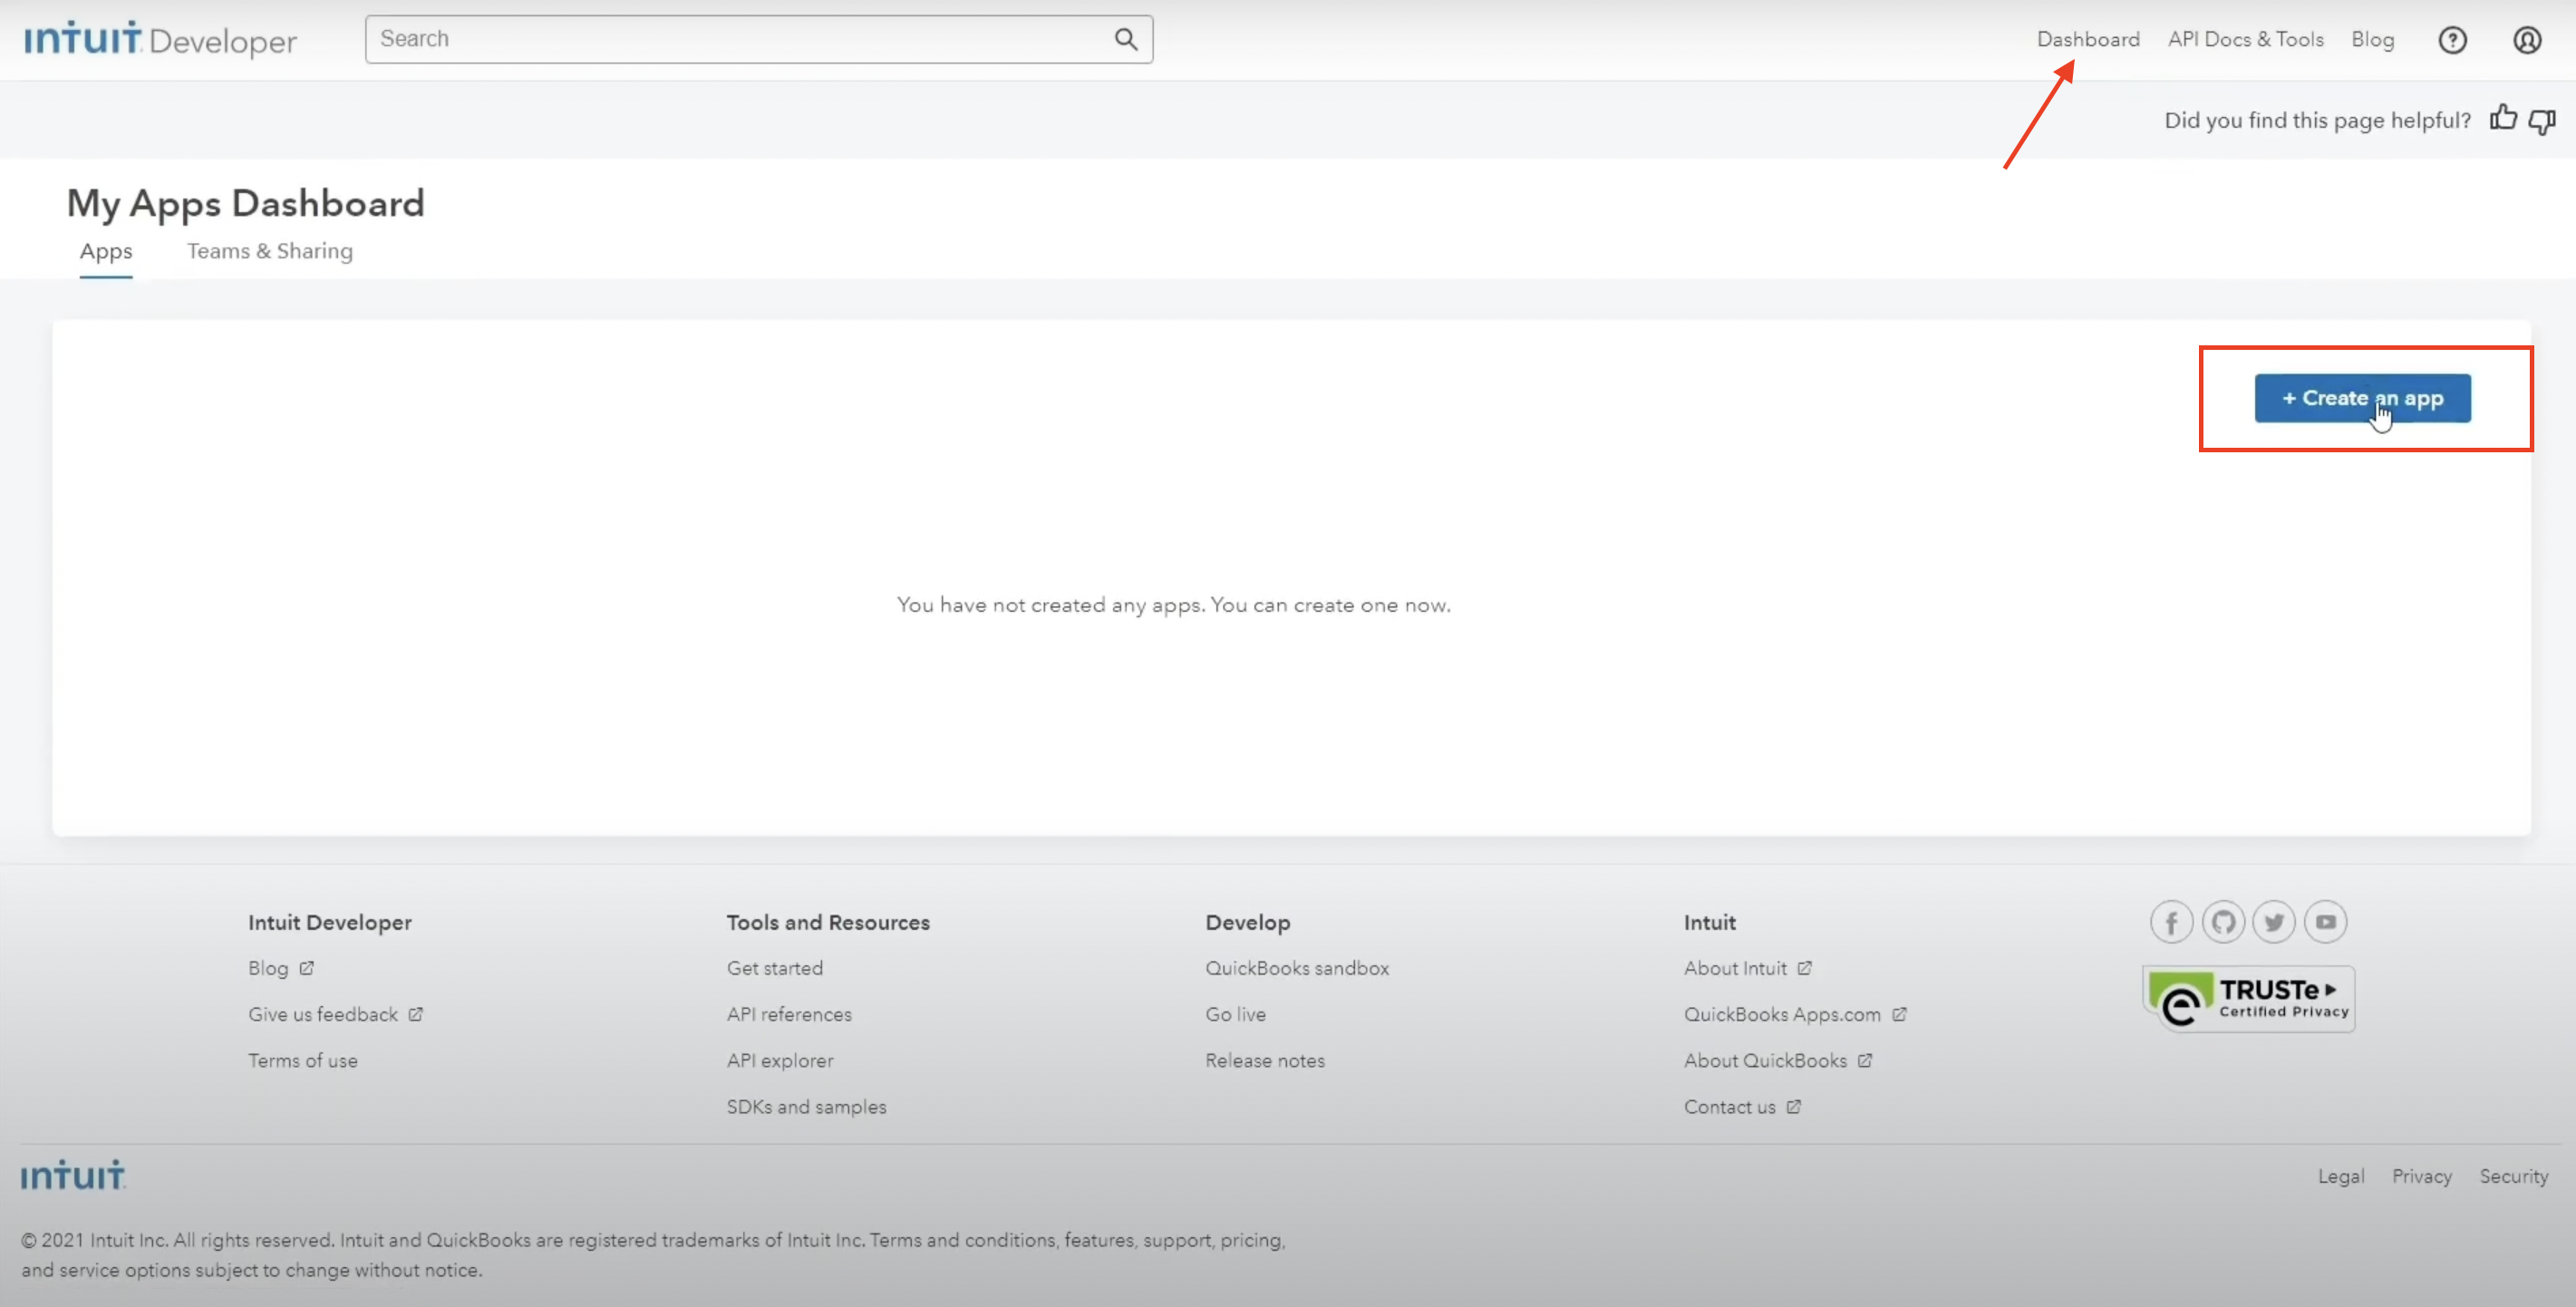Screen dimensions: 2576x1307
Task: Open the Twitter social icon
Action: [2274, 922]
